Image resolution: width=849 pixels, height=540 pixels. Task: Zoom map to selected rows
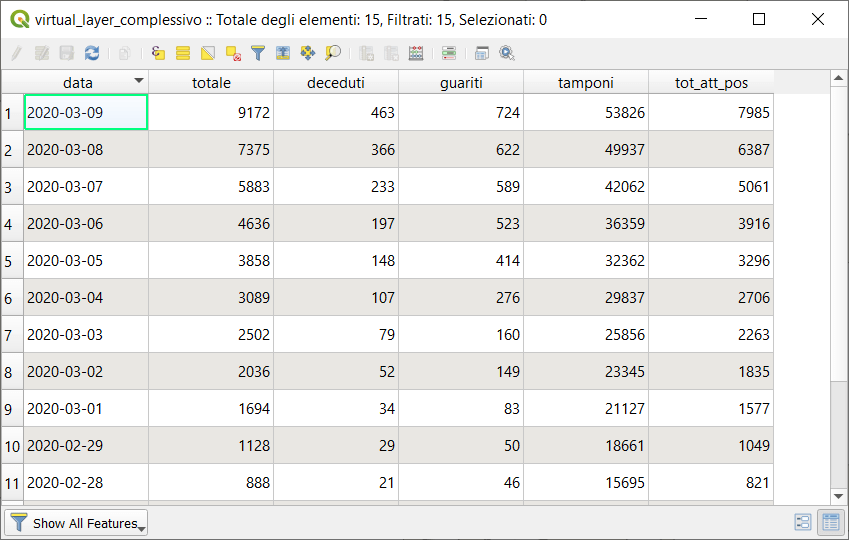pos(333,53)
